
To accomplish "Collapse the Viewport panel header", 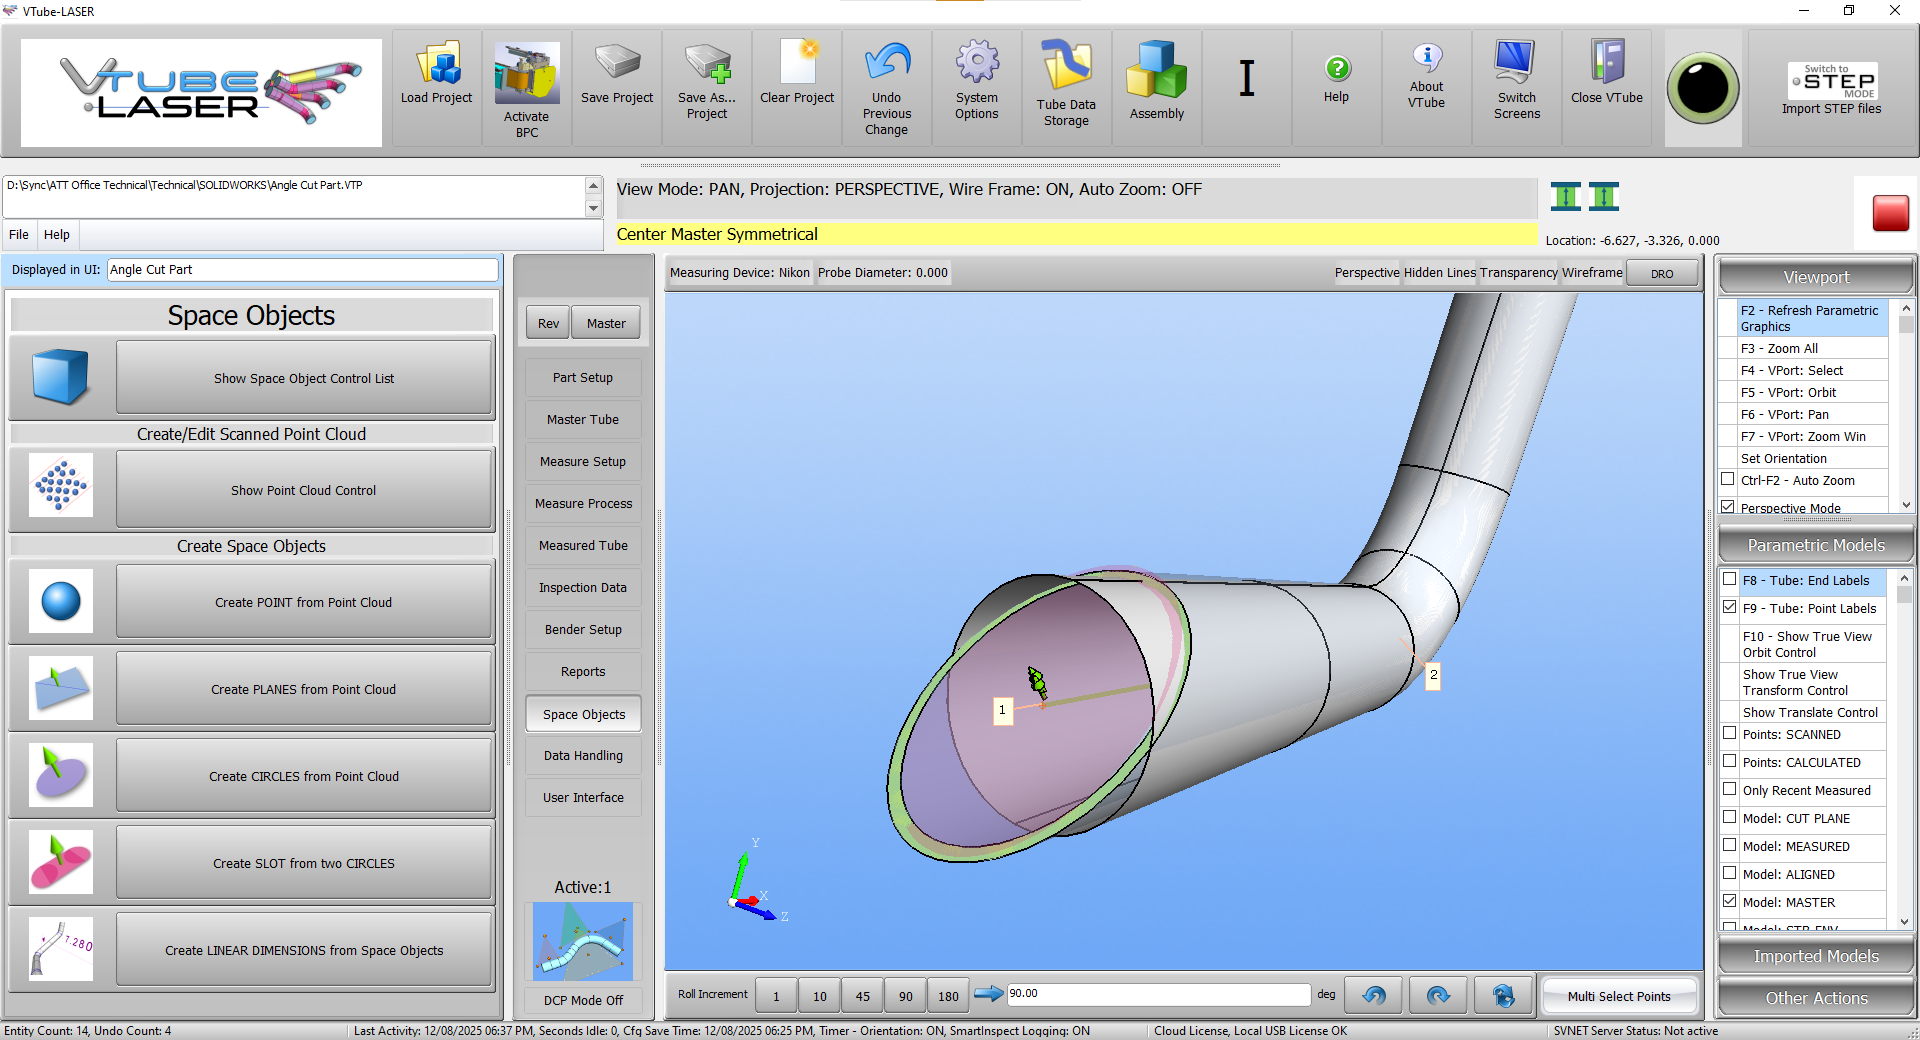I will pyautogui.click(x=1816, y=277).
